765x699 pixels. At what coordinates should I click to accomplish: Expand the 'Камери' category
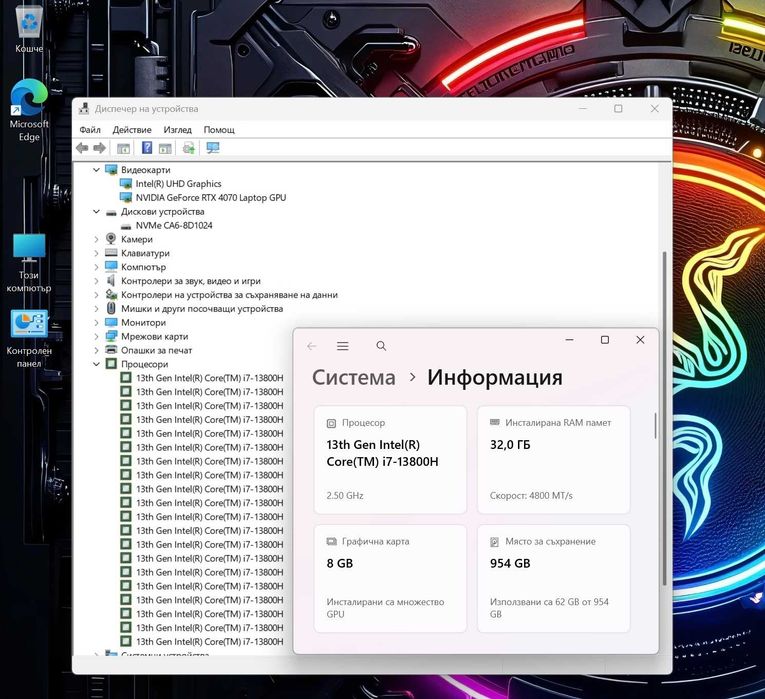click(x=97, y=240)
